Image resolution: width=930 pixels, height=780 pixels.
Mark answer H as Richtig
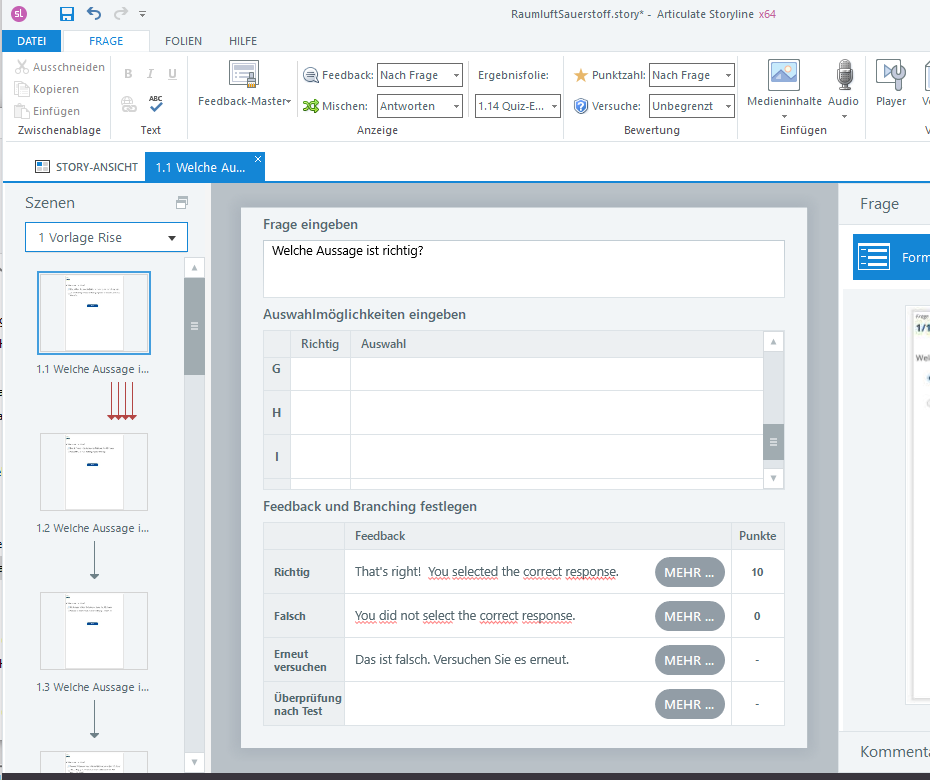(x=320, y=413)
